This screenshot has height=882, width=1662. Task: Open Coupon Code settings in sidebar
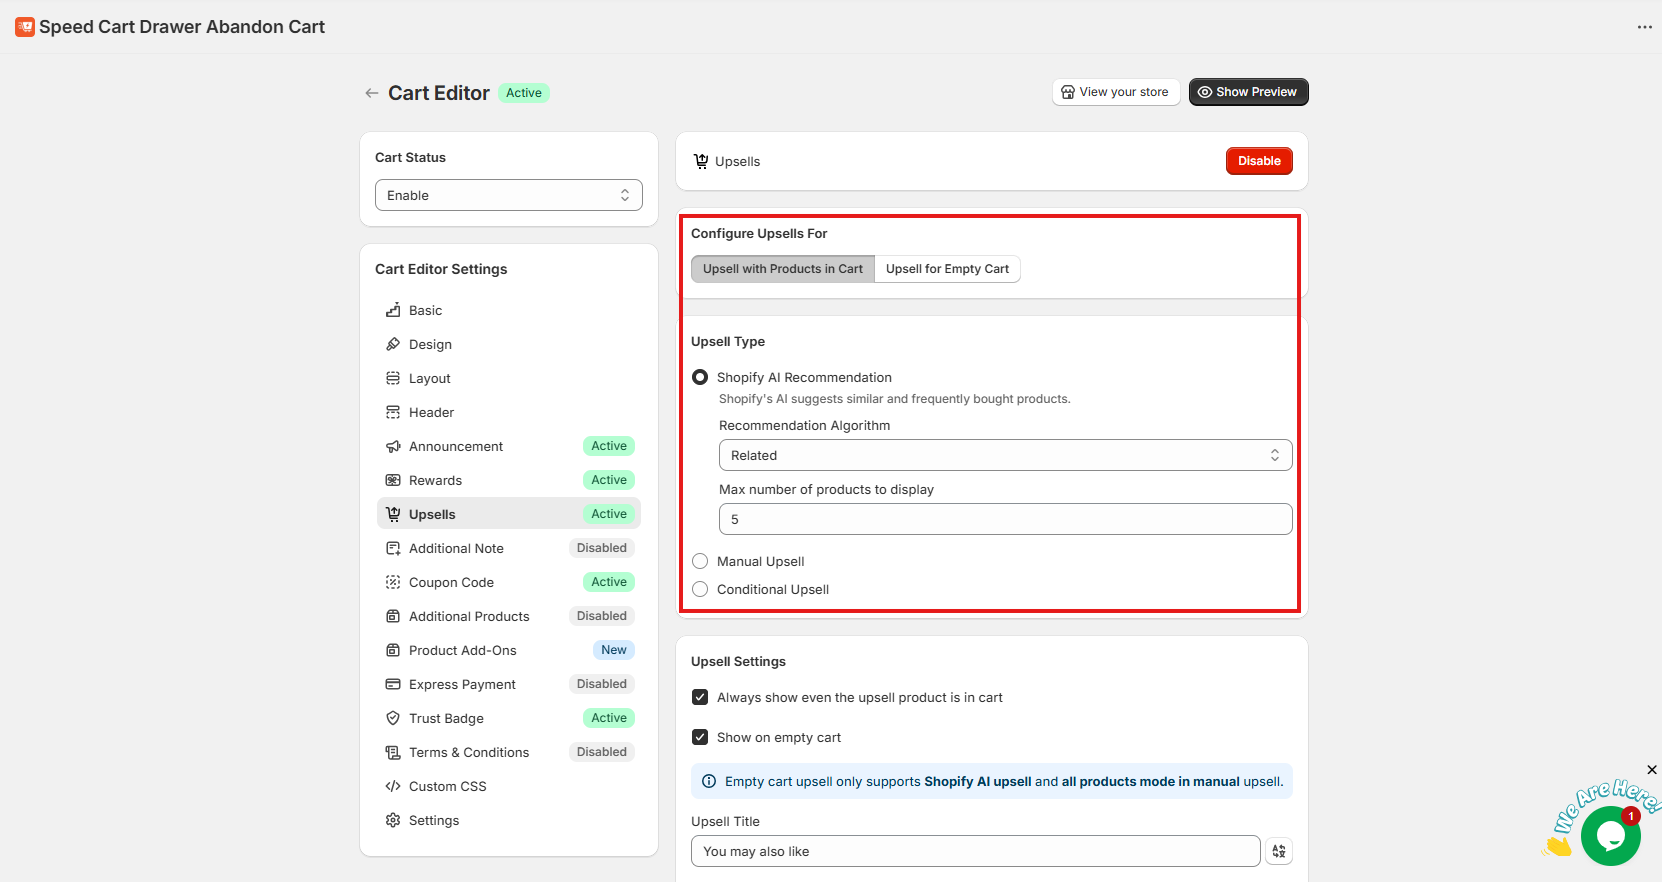pos(451,582)
